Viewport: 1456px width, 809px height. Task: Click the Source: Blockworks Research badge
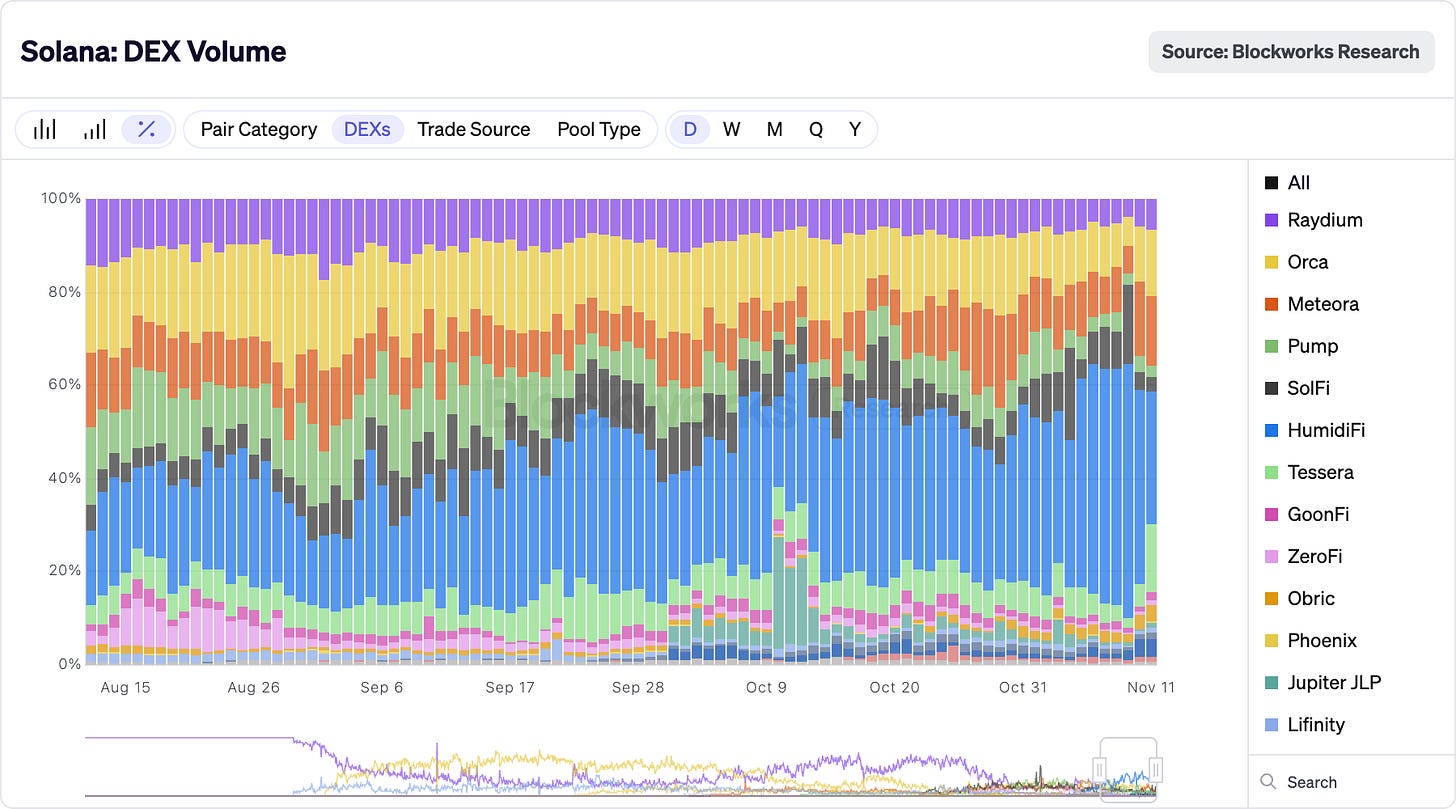pos(1291,51)
